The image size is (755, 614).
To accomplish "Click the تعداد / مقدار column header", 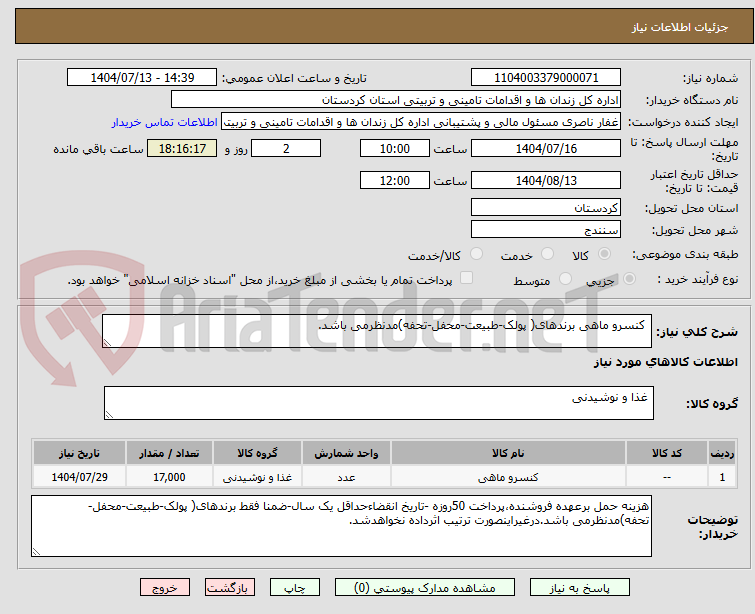I will [169, 453].
